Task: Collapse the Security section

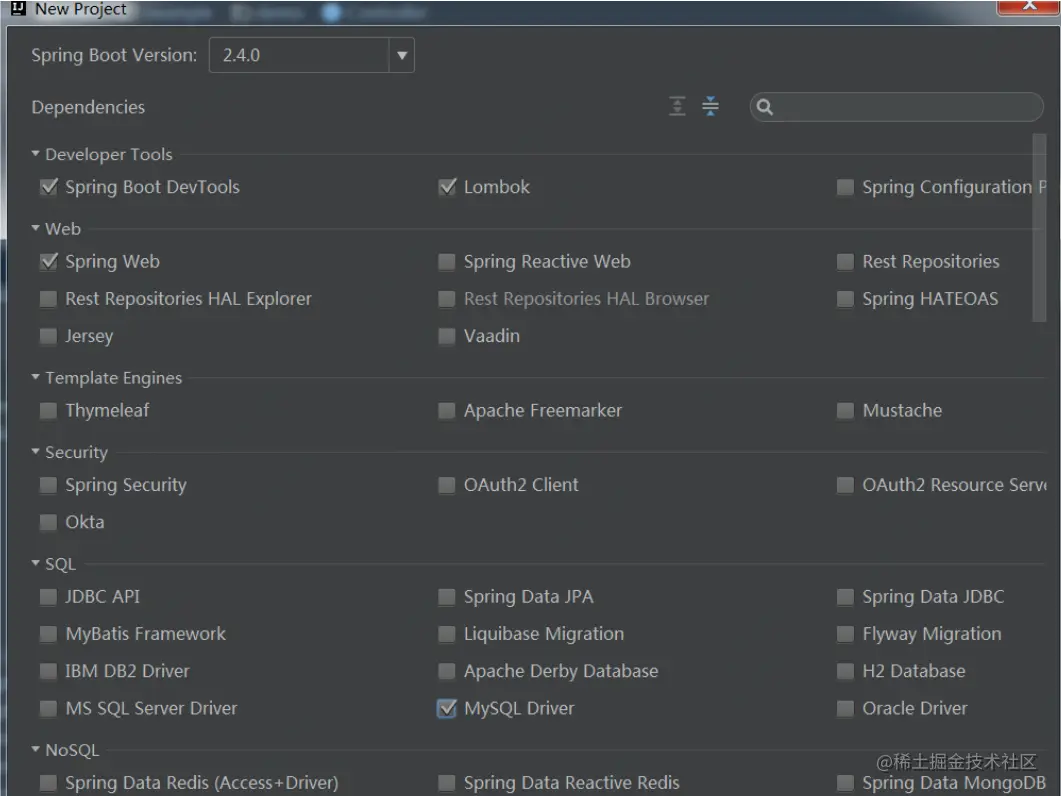Action: 36,452
